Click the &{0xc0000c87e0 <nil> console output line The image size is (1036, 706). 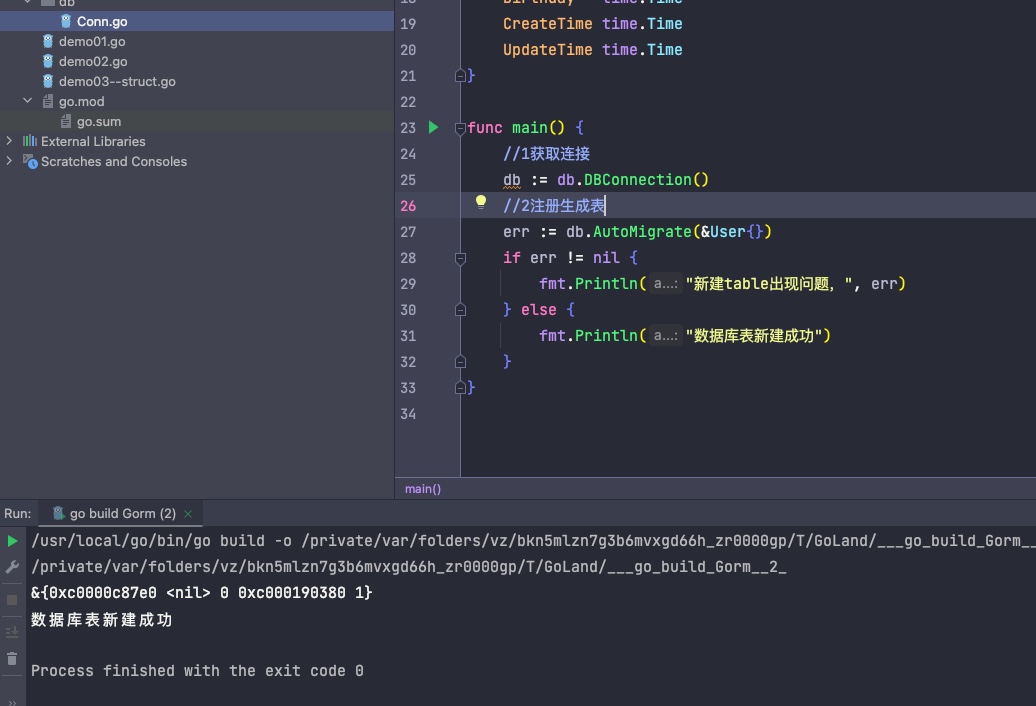click(x=202, y=593)
